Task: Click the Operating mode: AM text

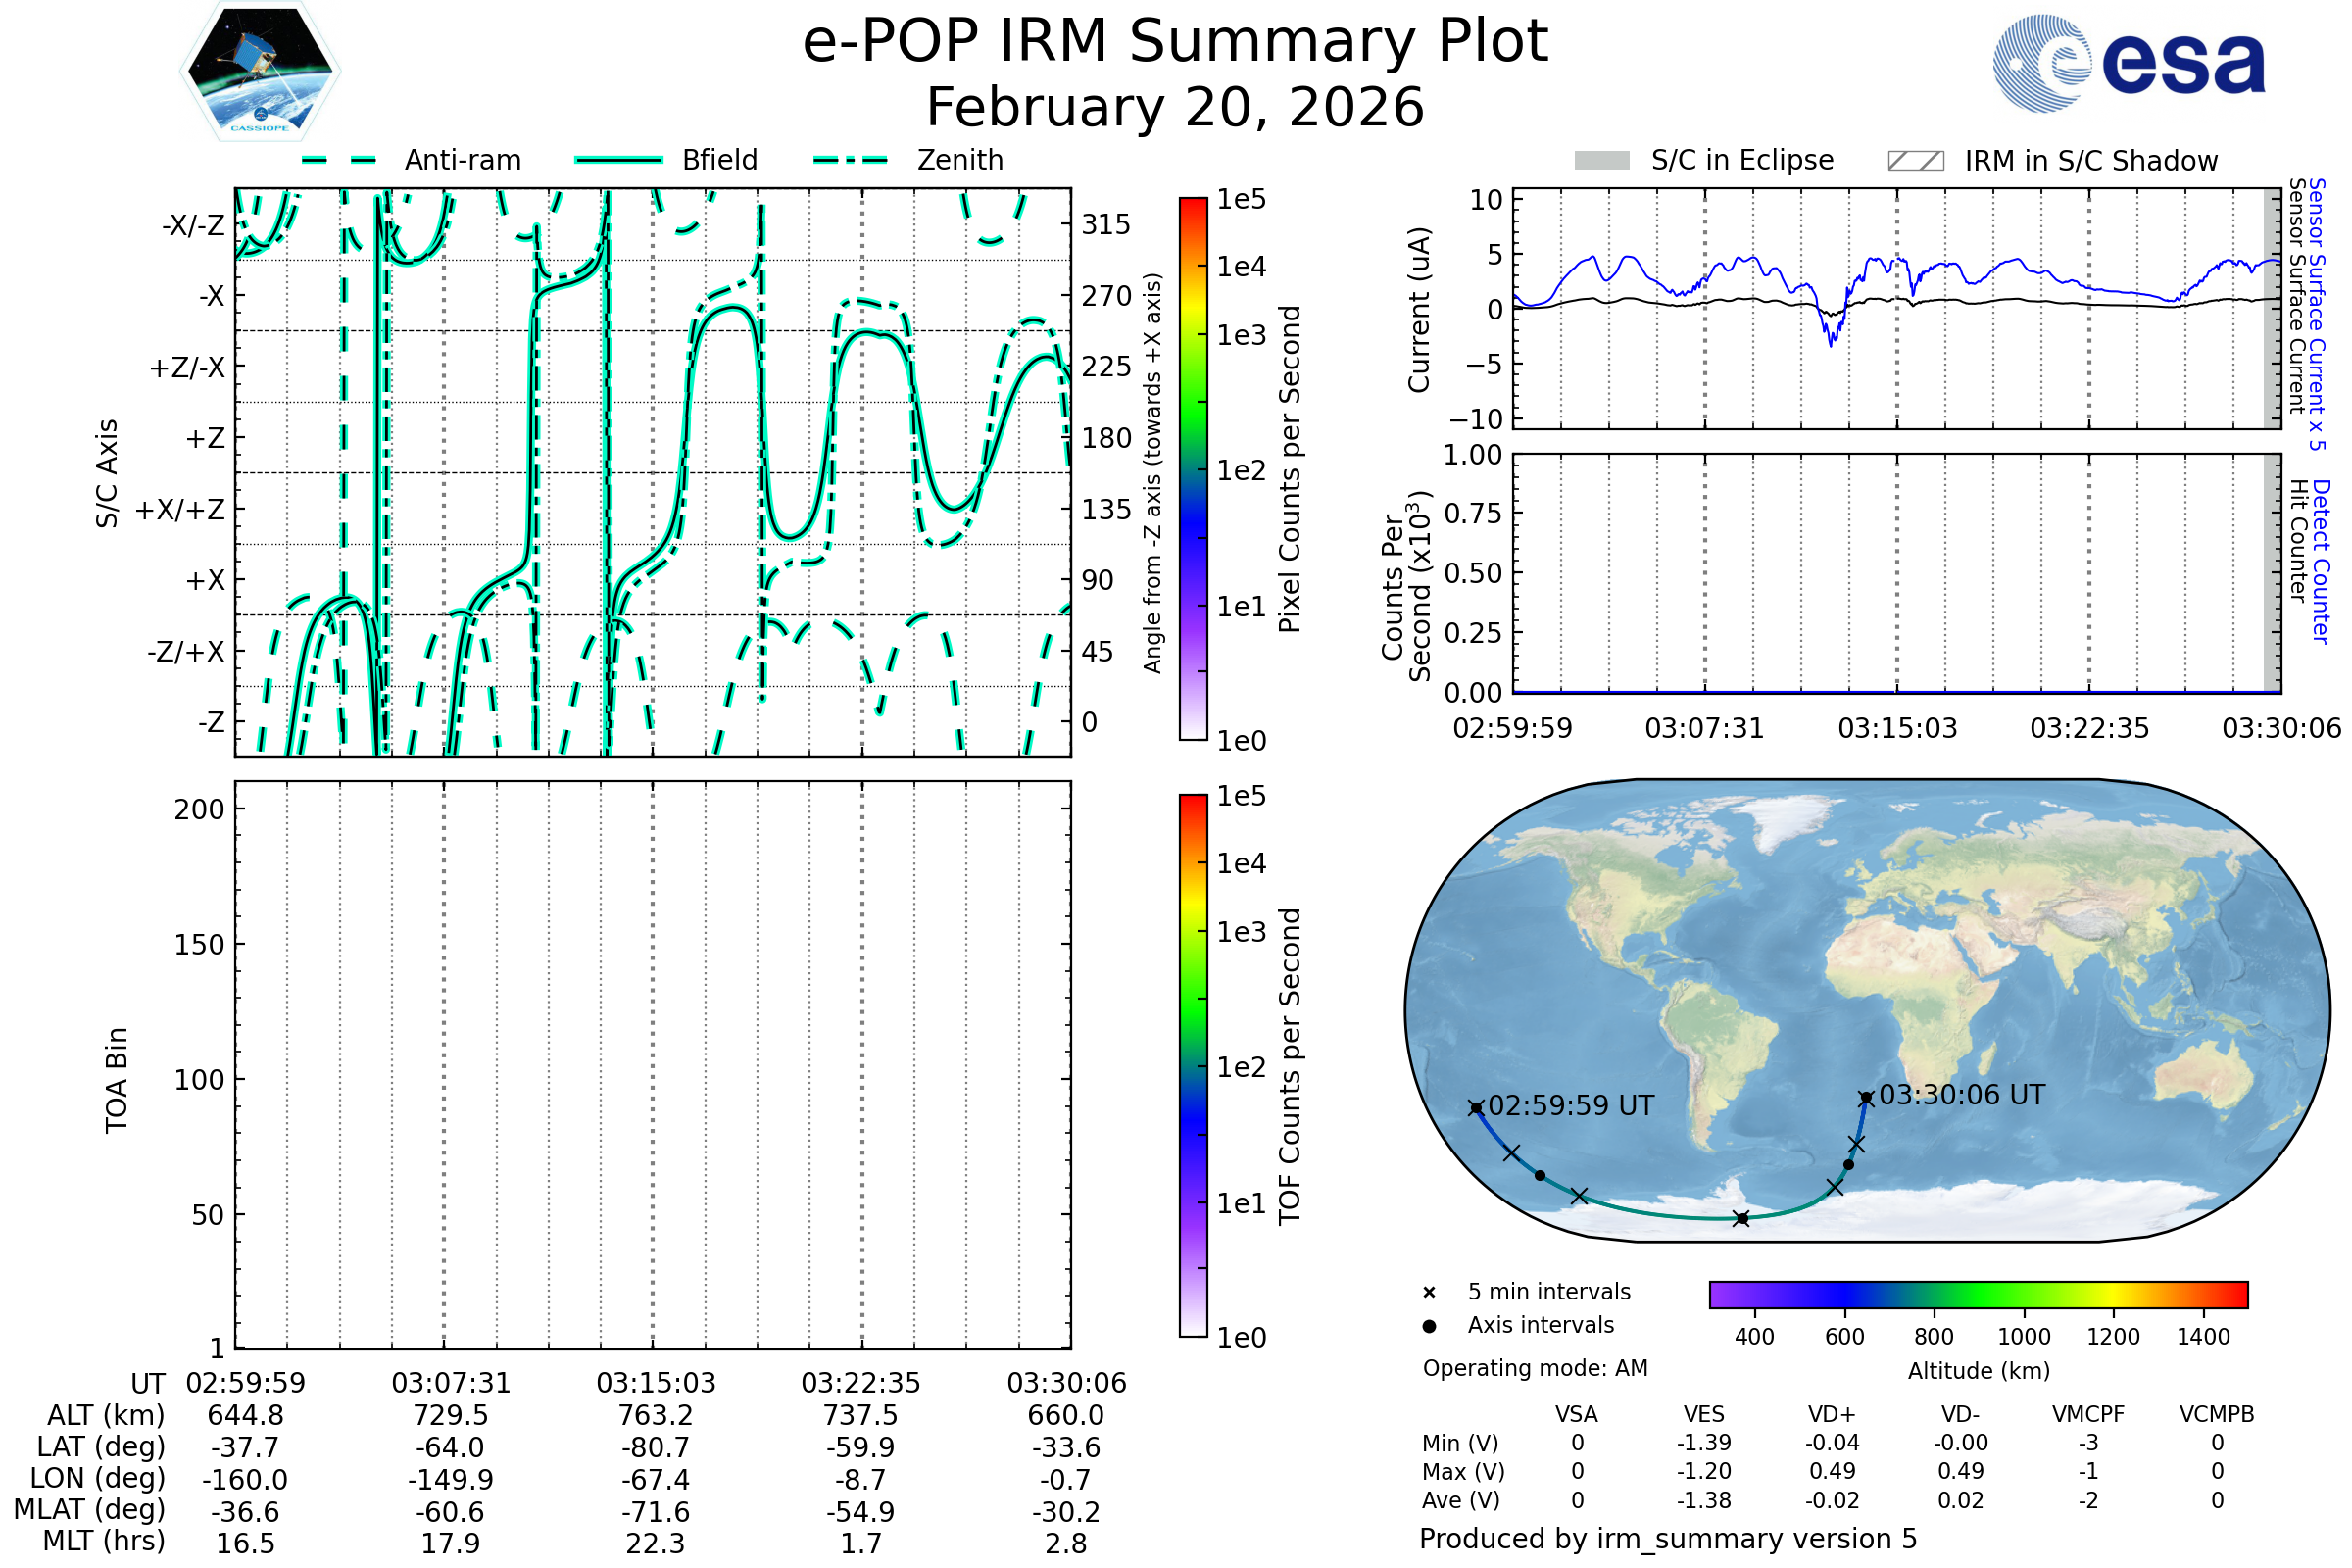Action: (x=1535, y=1368)
